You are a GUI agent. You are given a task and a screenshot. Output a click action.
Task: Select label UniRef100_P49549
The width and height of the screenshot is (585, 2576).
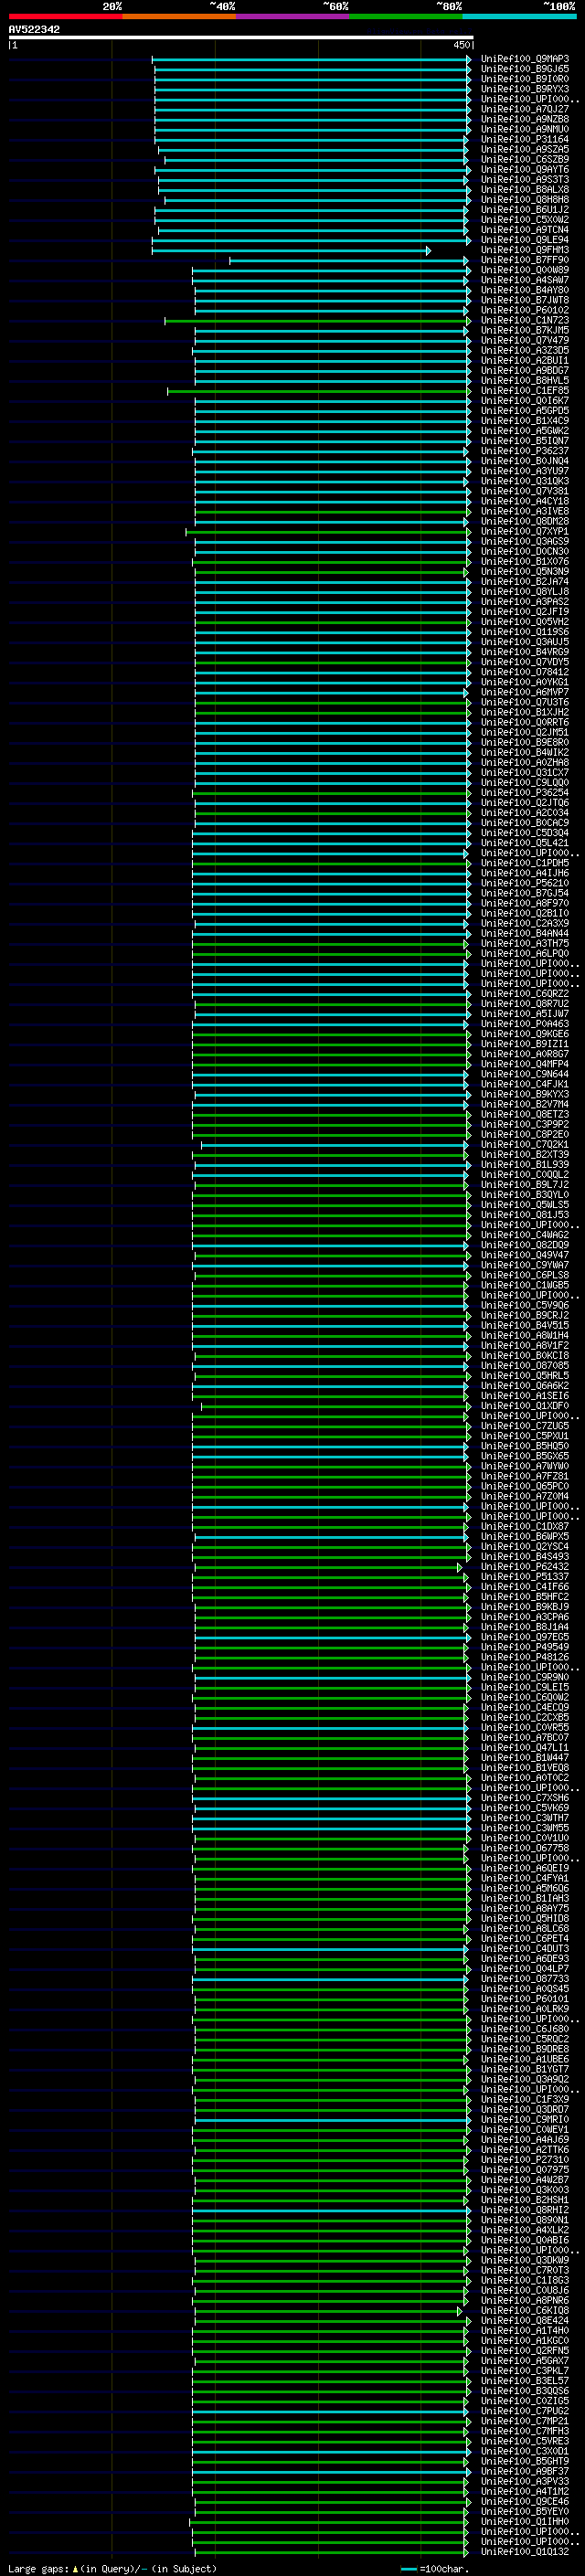[x=524, y=1647]
